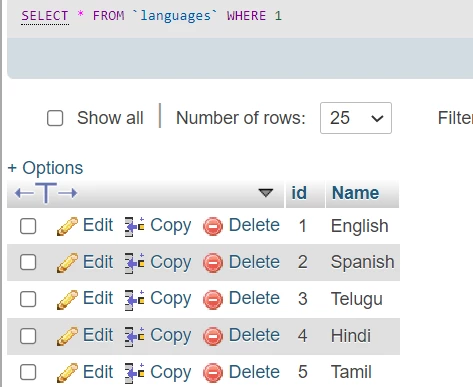Click the English name cell
This screenshot has height=387, width=473.
point(360,226)
